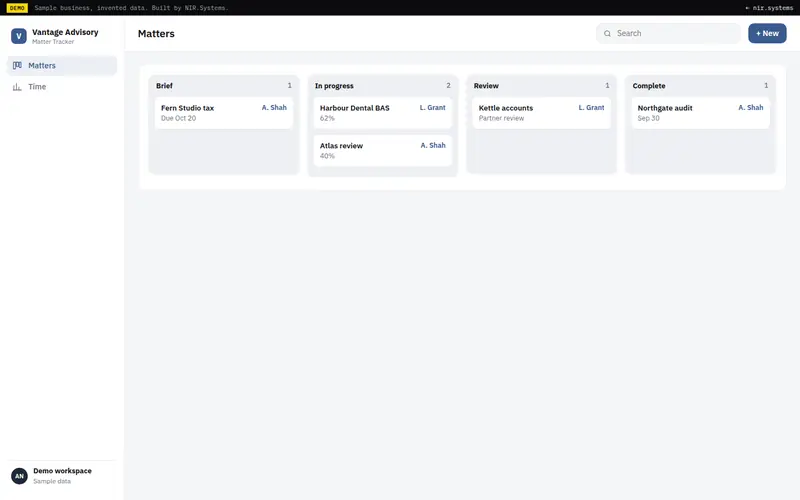Open the Atlas review card
Viewport: 800px width, 500px height.
point(383,151)
